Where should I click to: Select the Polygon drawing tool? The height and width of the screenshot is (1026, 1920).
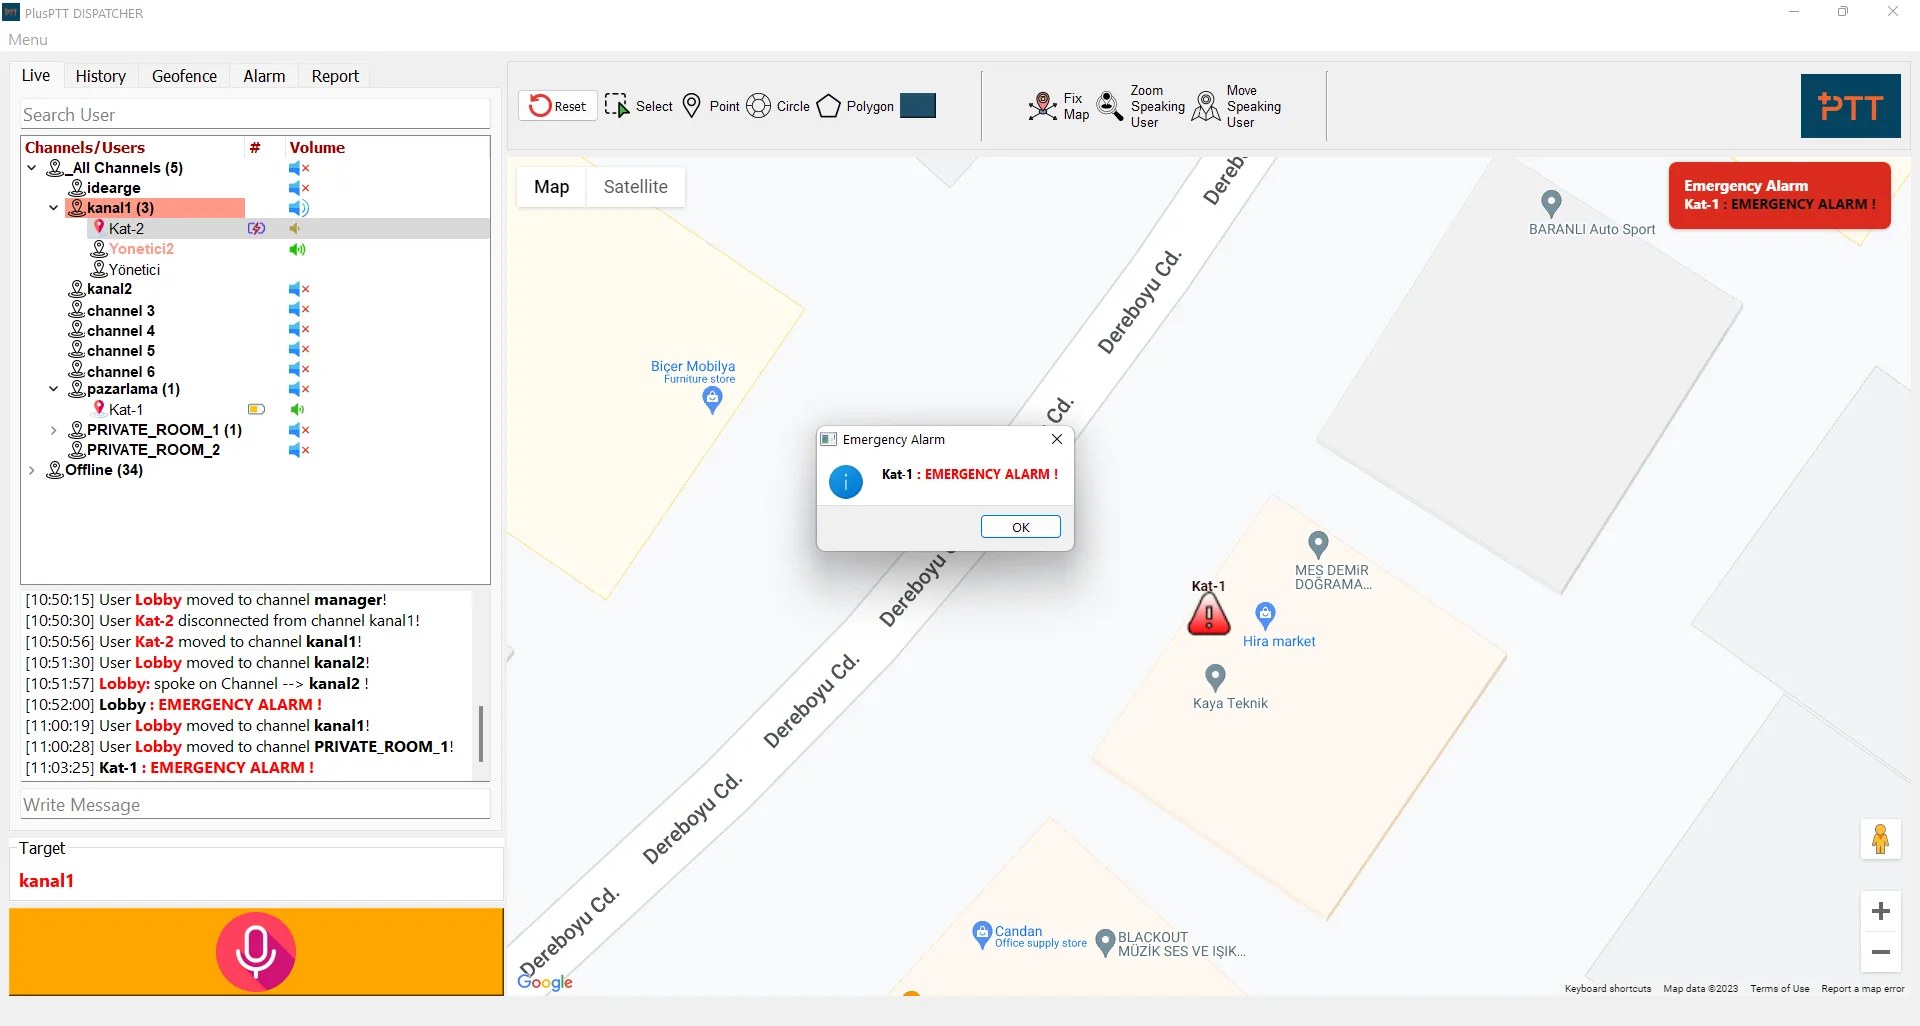[x=829, y=106]
